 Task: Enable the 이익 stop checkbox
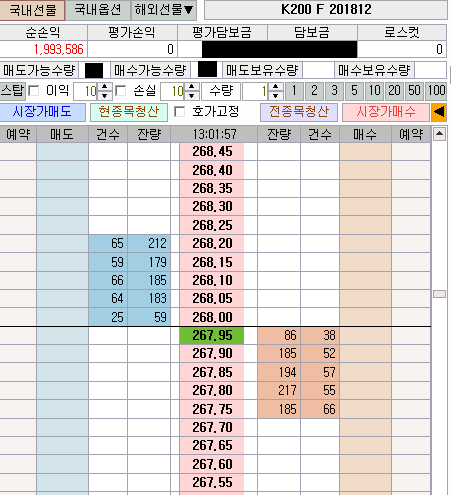(x=34, y=91)
